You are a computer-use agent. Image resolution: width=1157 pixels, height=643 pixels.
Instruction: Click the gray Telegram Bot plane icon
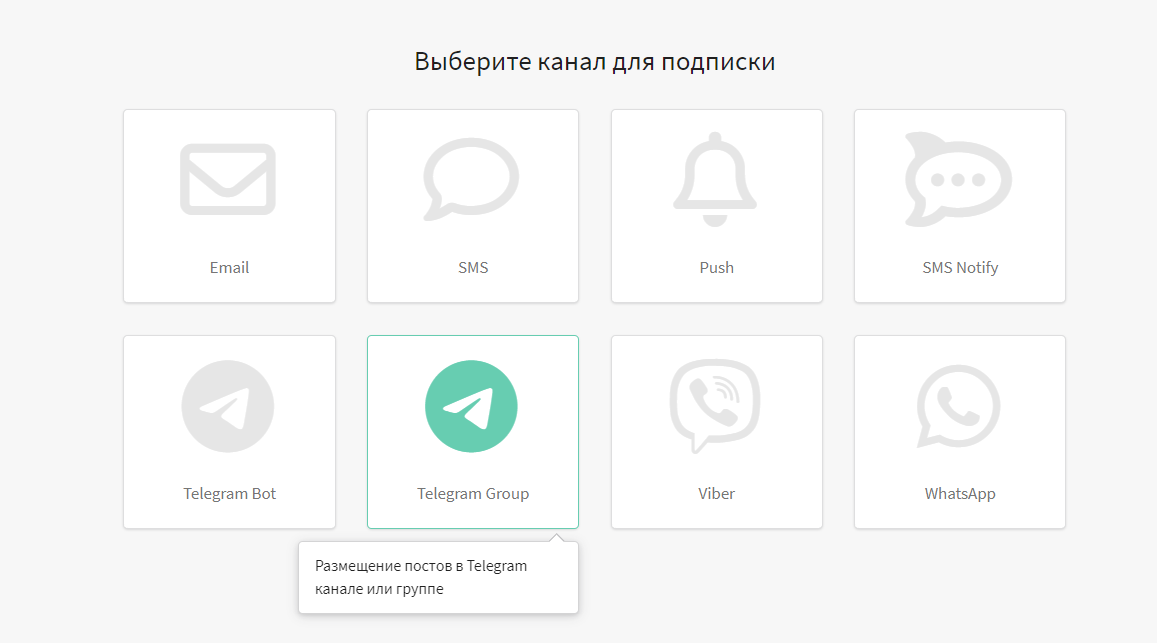tap(228, 406)
